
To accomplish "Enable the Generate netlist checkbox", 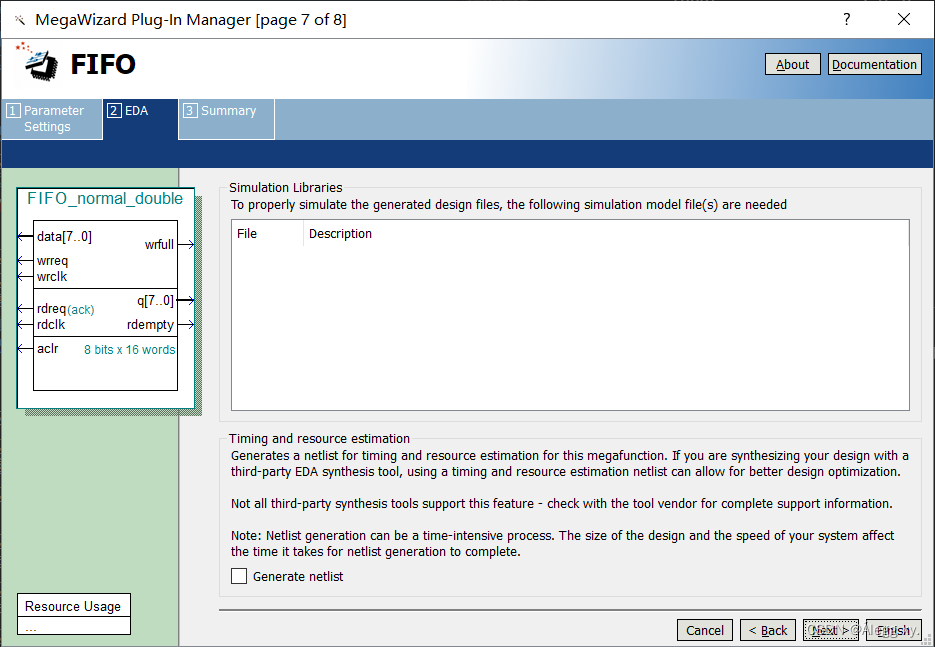I will [239, 576].
